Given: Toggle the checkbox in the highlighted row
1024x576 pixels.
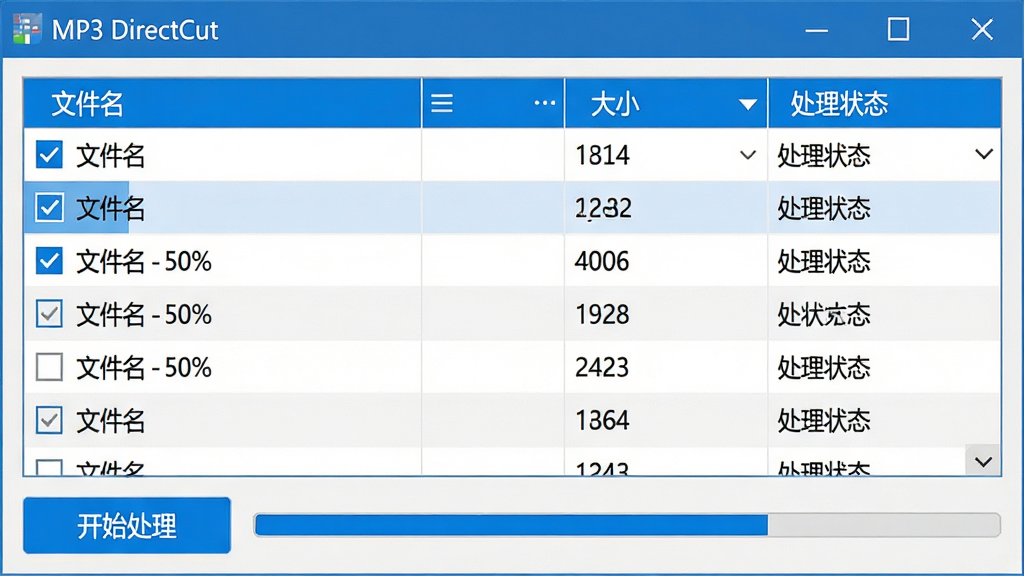Looking at the screenshot, I should 49,208.
